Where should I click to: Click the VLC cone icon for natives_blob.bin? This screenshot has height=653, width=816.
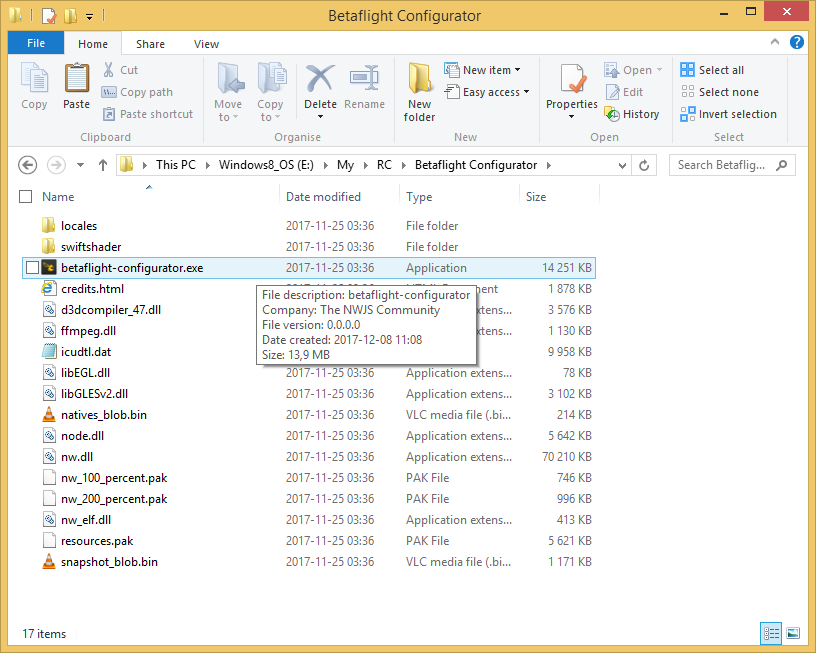[x=49, y=415]
